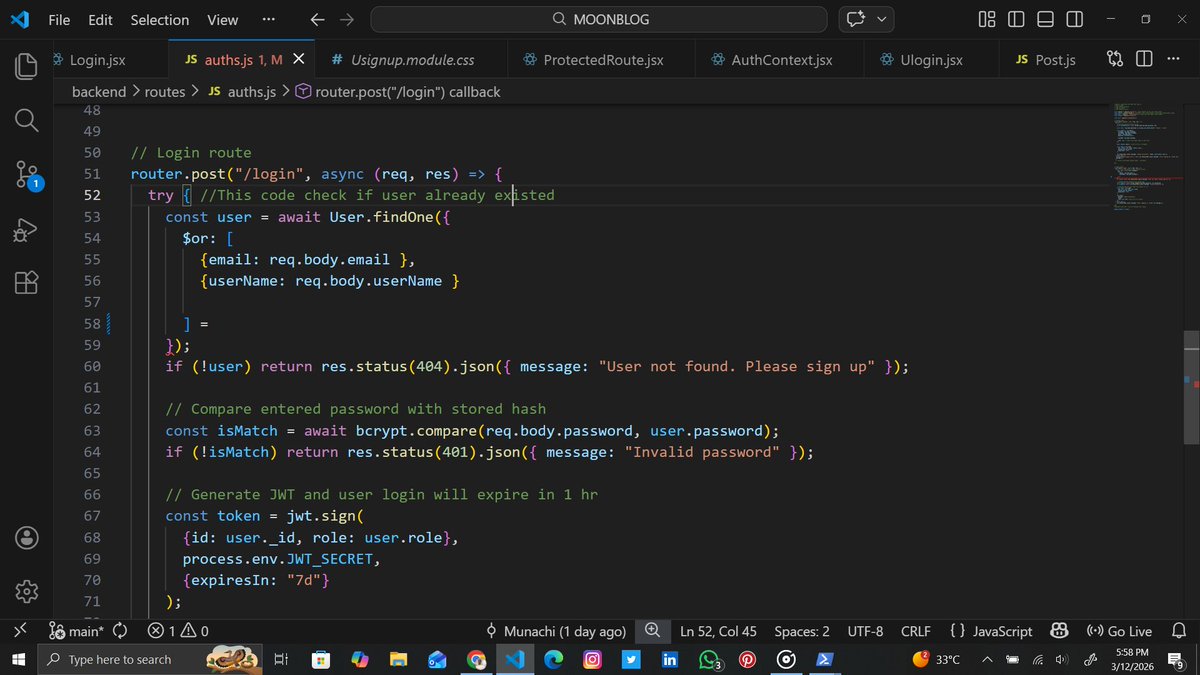Click the zoom magnifier in status bar
Screen dimensions: 1200x675
[652, 631]
